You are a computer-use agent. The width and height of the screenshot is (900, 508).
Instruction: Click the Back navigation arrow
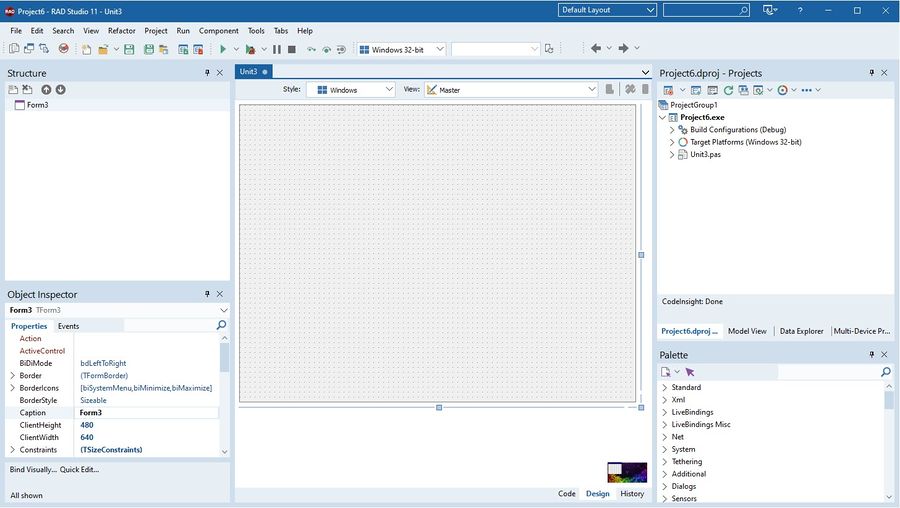pyautogui.click(x=596, y=48)
